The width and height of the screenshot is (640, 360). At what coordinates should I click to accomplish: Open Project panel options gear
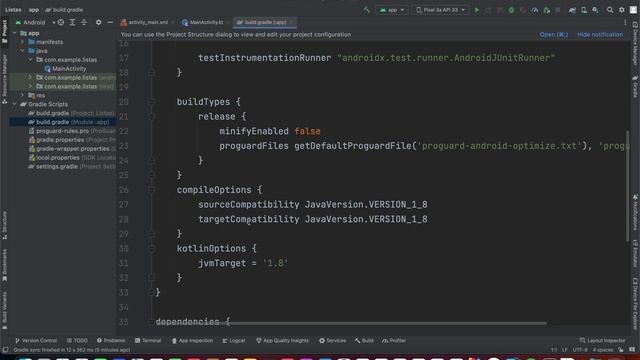(98, 22)
